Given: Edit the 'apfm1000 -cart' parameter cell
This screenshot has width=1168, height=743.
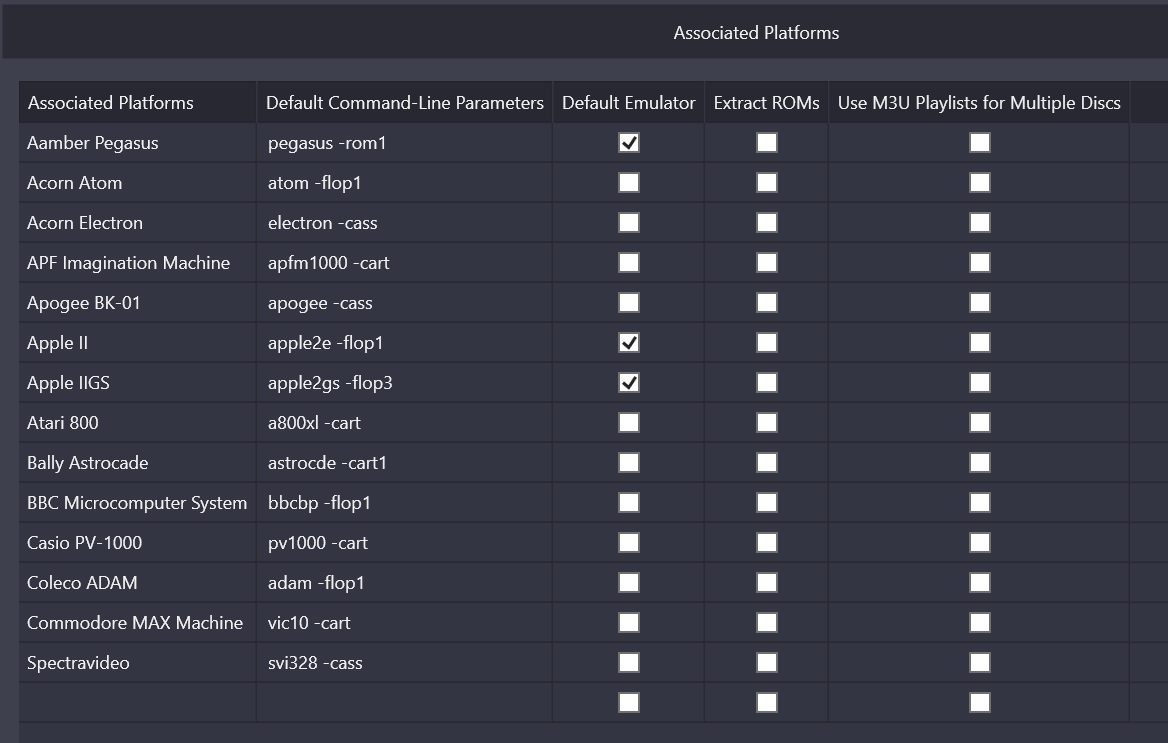Looking at the screenshot, I should coord(404,263).
